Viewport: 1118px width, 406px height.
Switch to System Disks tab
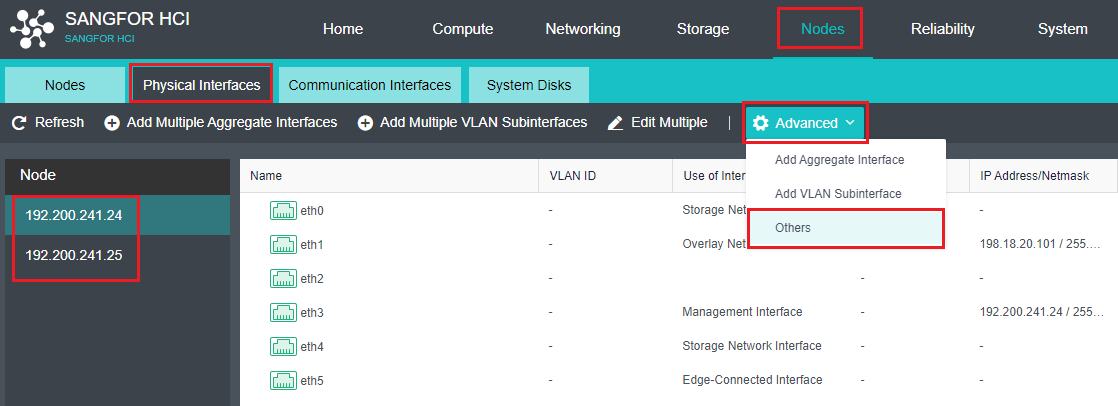(x=529, y=85)
